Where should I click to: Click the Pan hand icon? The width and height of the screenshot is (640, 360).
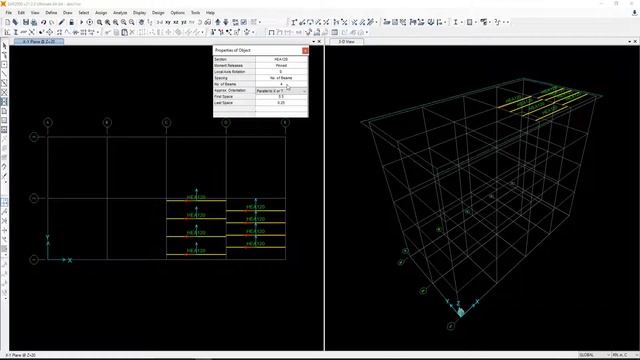[141, 22]
